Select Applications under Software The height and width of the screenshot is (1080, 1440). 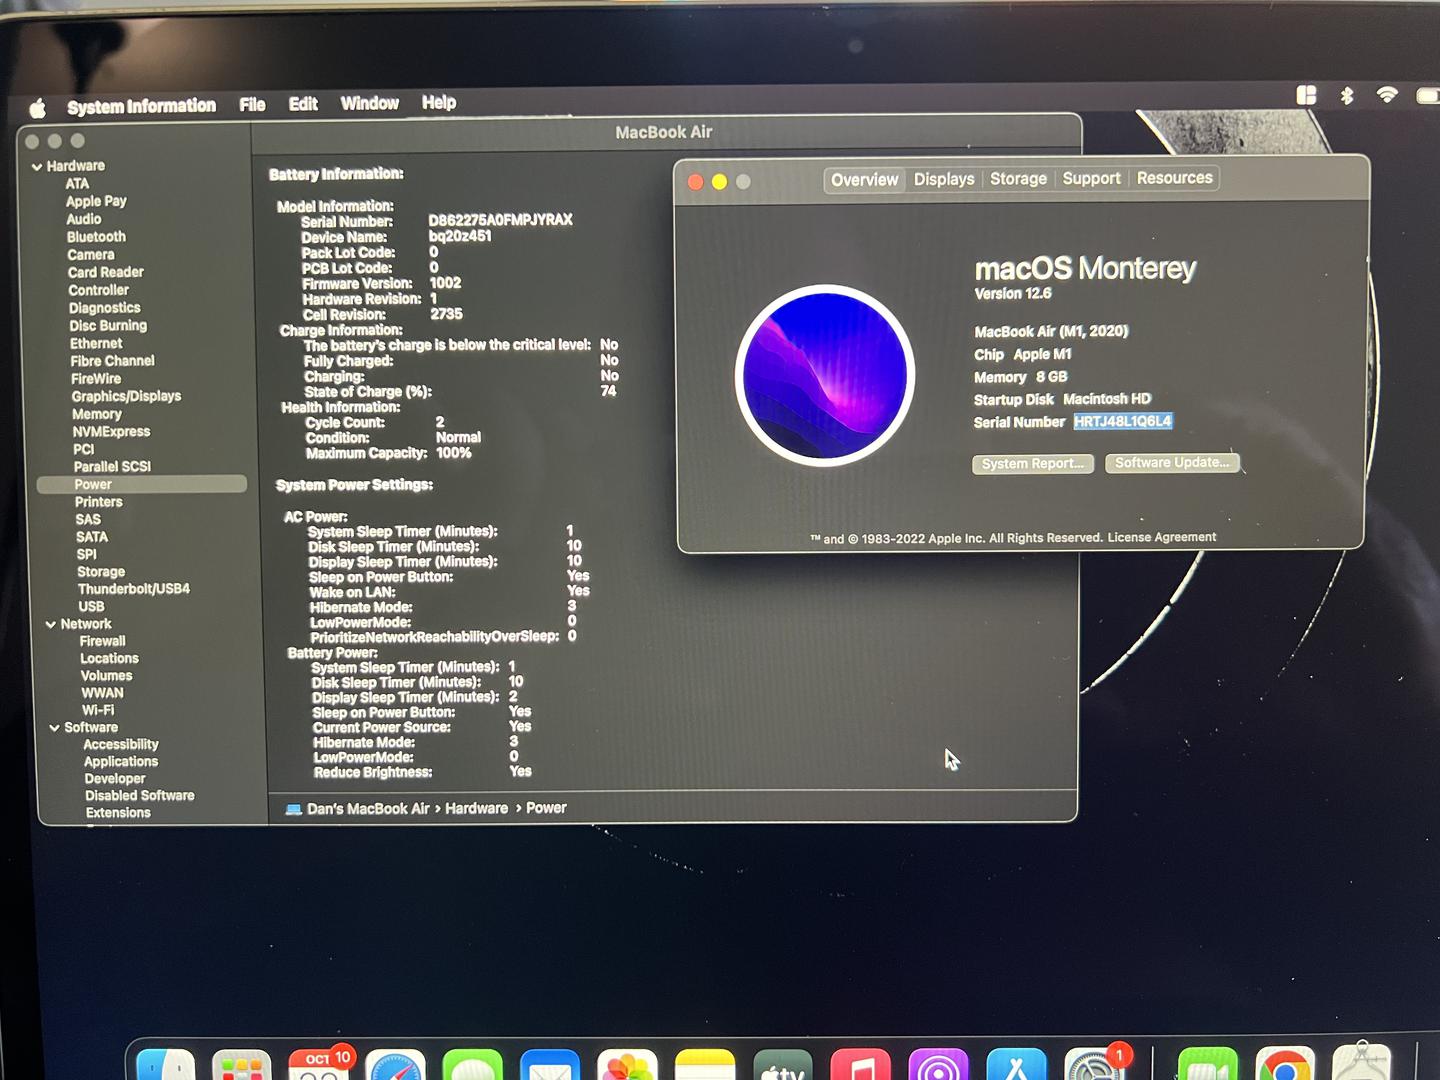121,762
